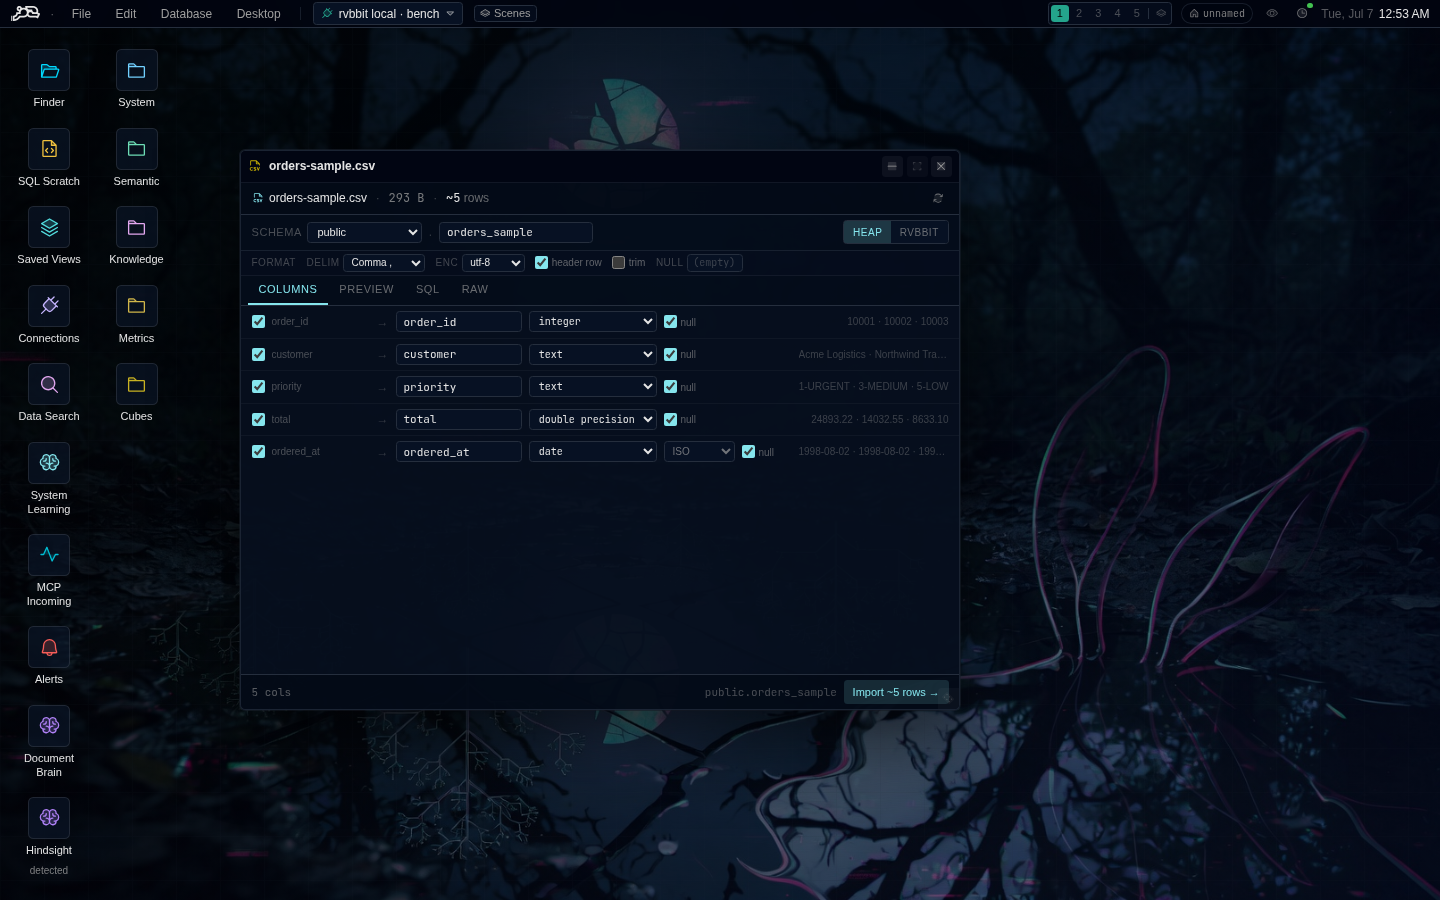Open the Finder desktop icon
The height and width of the screenshot is (900, 1440).
pyautogui.click(x=49, y=70)
